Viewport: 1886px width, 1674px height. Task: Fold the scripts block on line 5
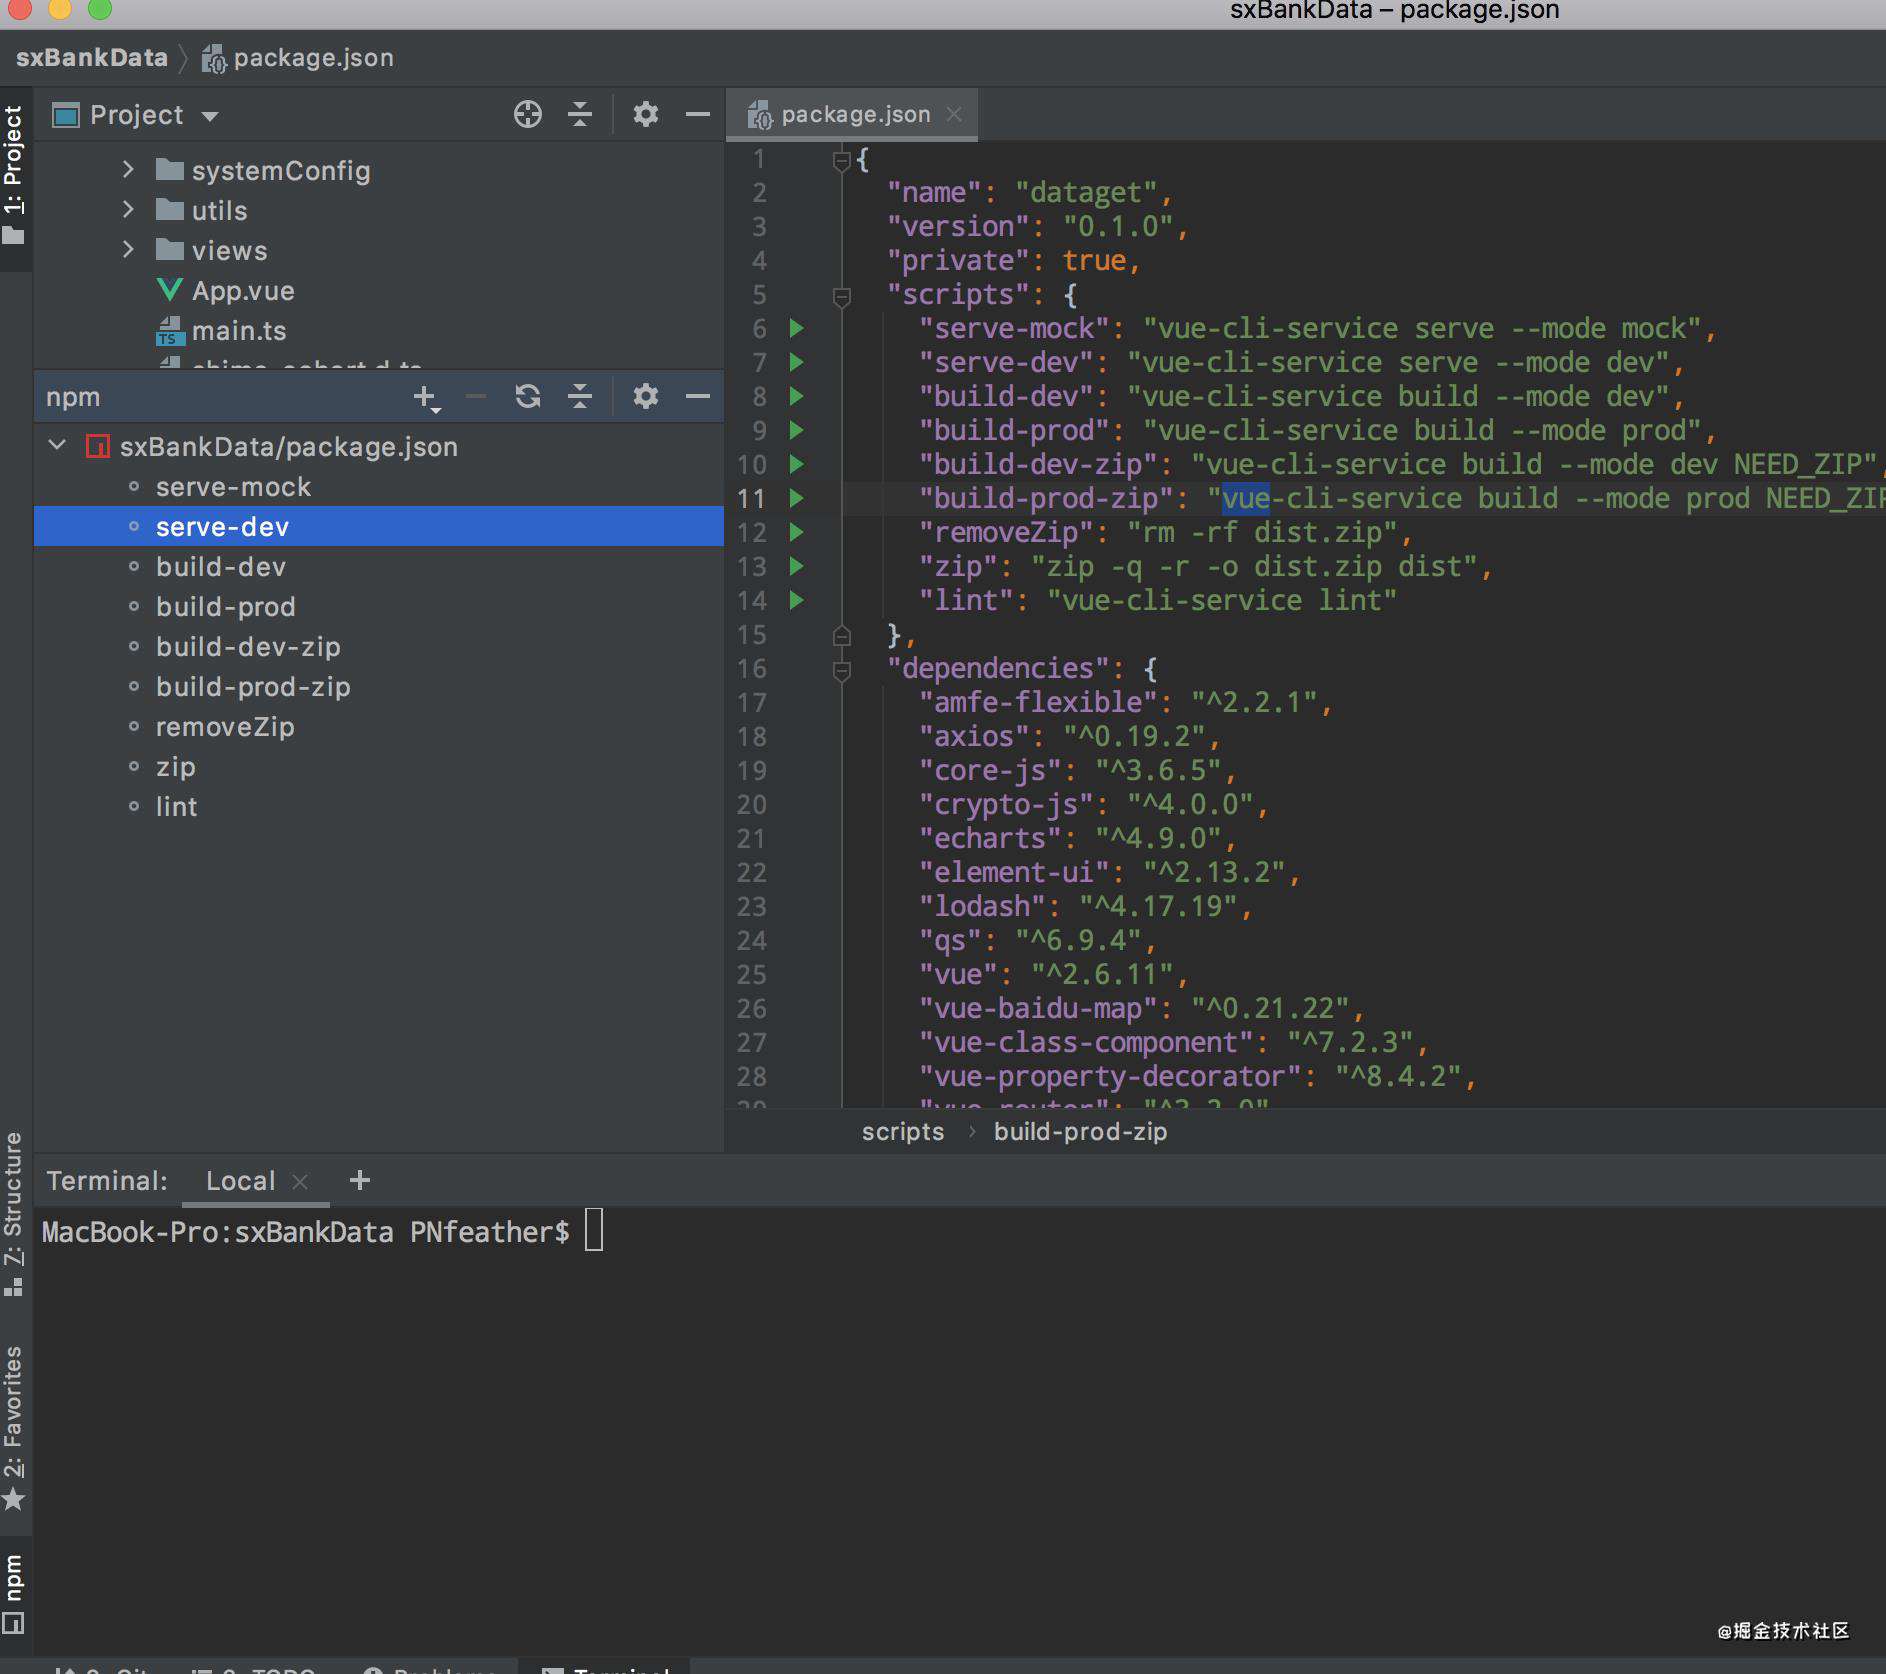pos(842,296)
